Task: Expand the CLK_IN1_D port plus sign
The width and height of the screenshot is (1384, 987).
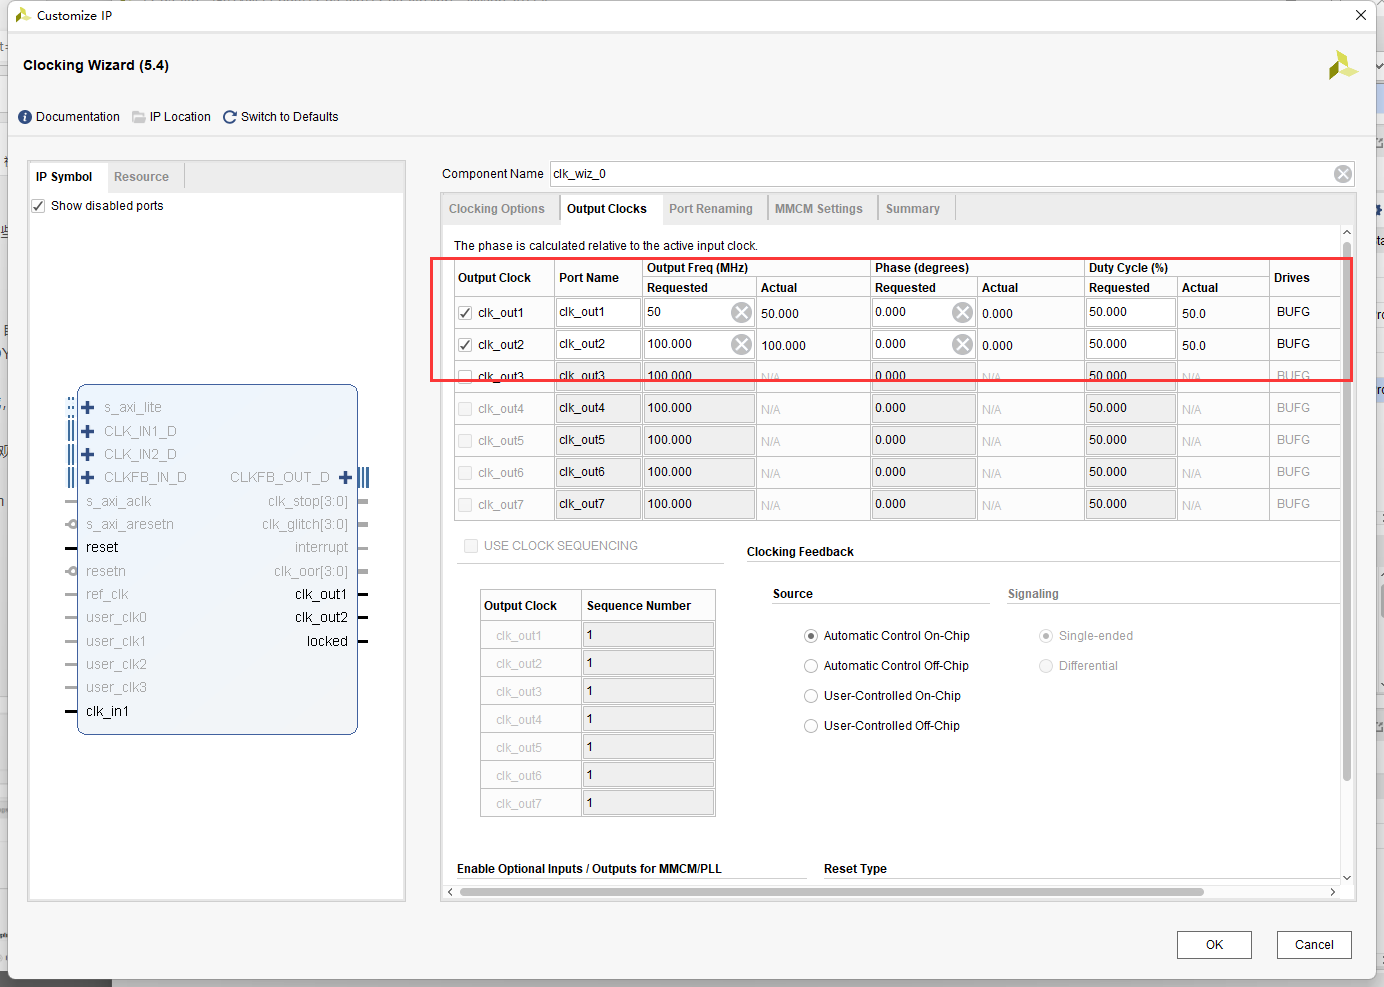Action: [x=88, y=431]
